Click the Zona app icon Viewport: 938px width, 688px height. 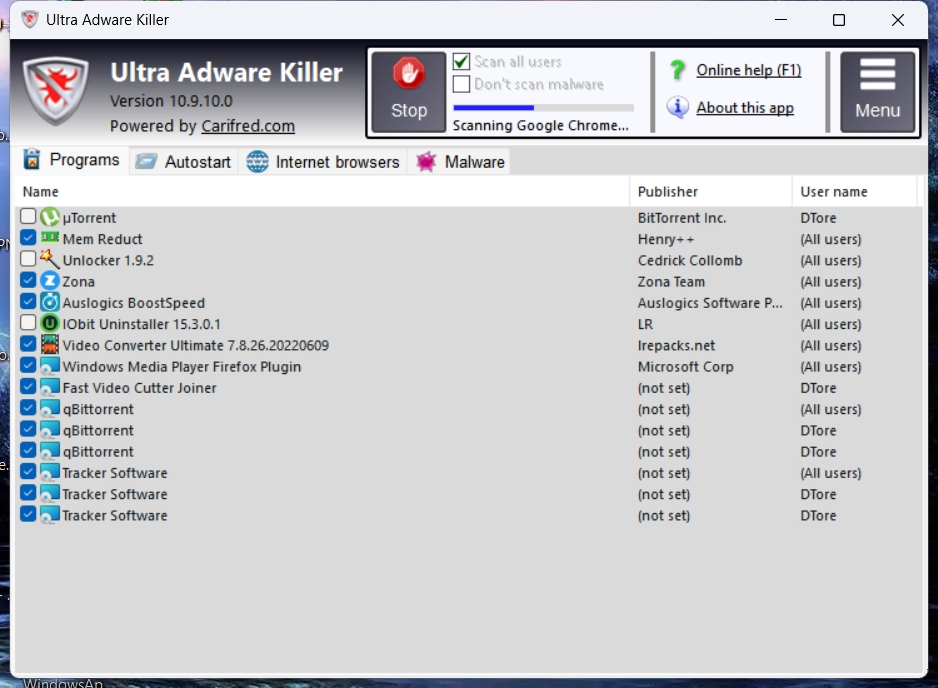(50, 281)
